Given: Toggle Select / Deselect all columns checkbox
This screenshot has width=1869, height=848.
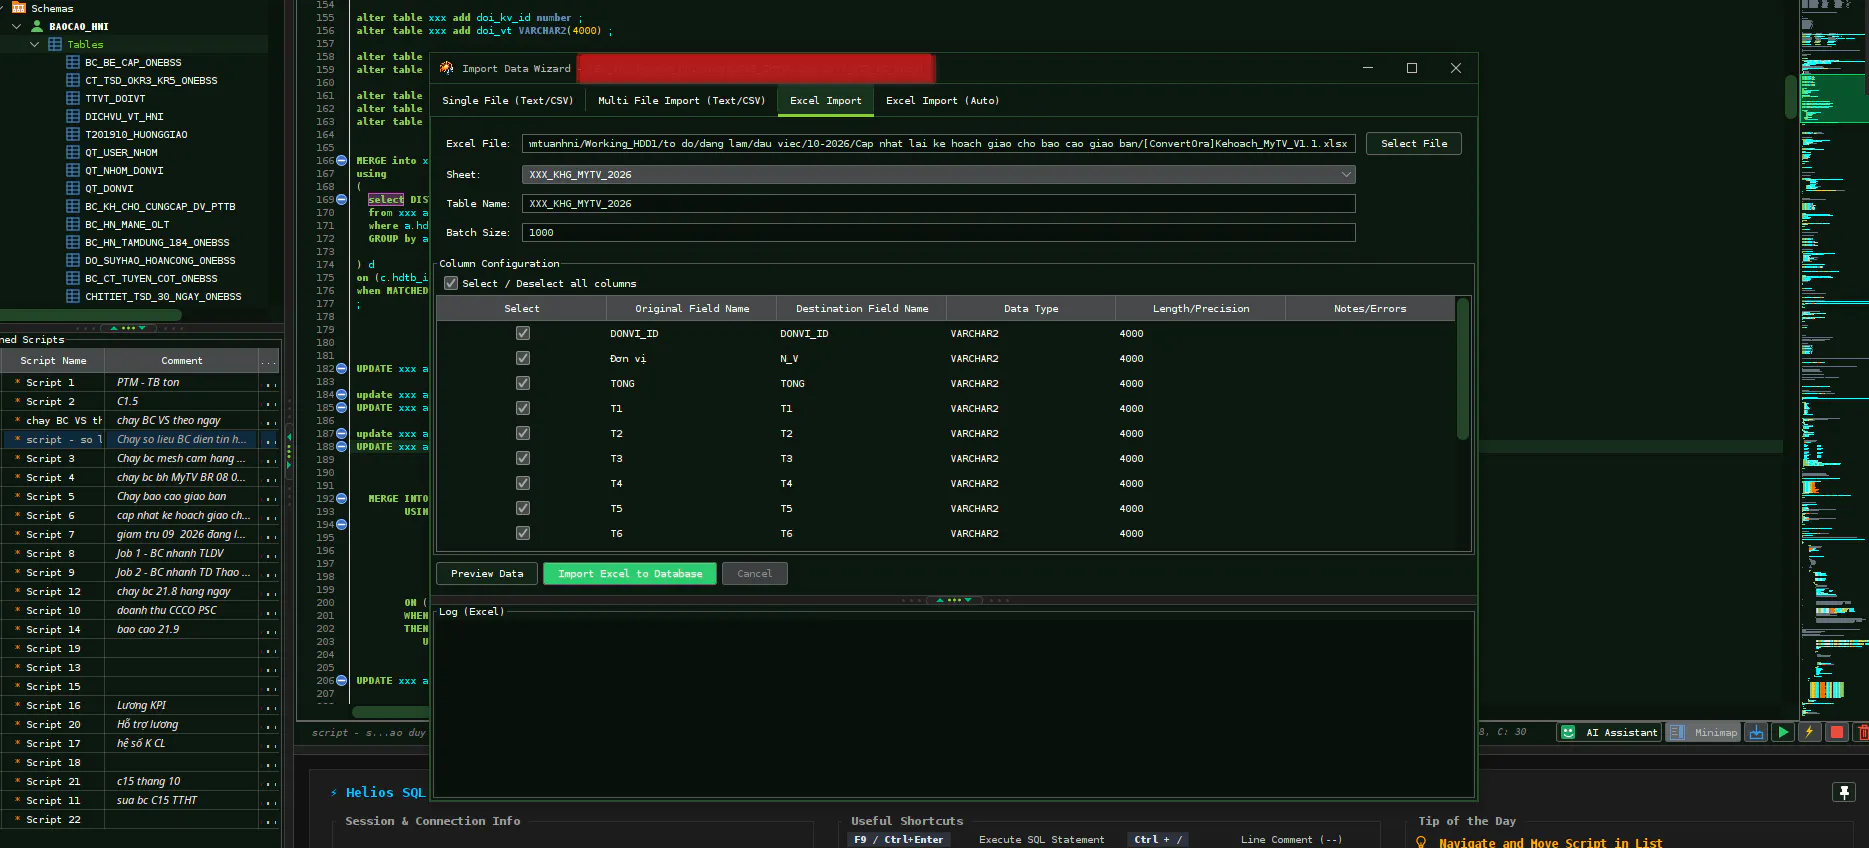Looking at the screenshot, I should (451, 283).
